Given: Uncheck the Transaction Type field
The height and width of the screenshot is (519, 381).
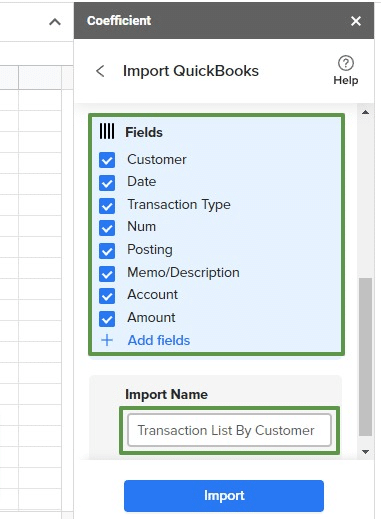Looking at the screenshot, I should click(107, 206).
